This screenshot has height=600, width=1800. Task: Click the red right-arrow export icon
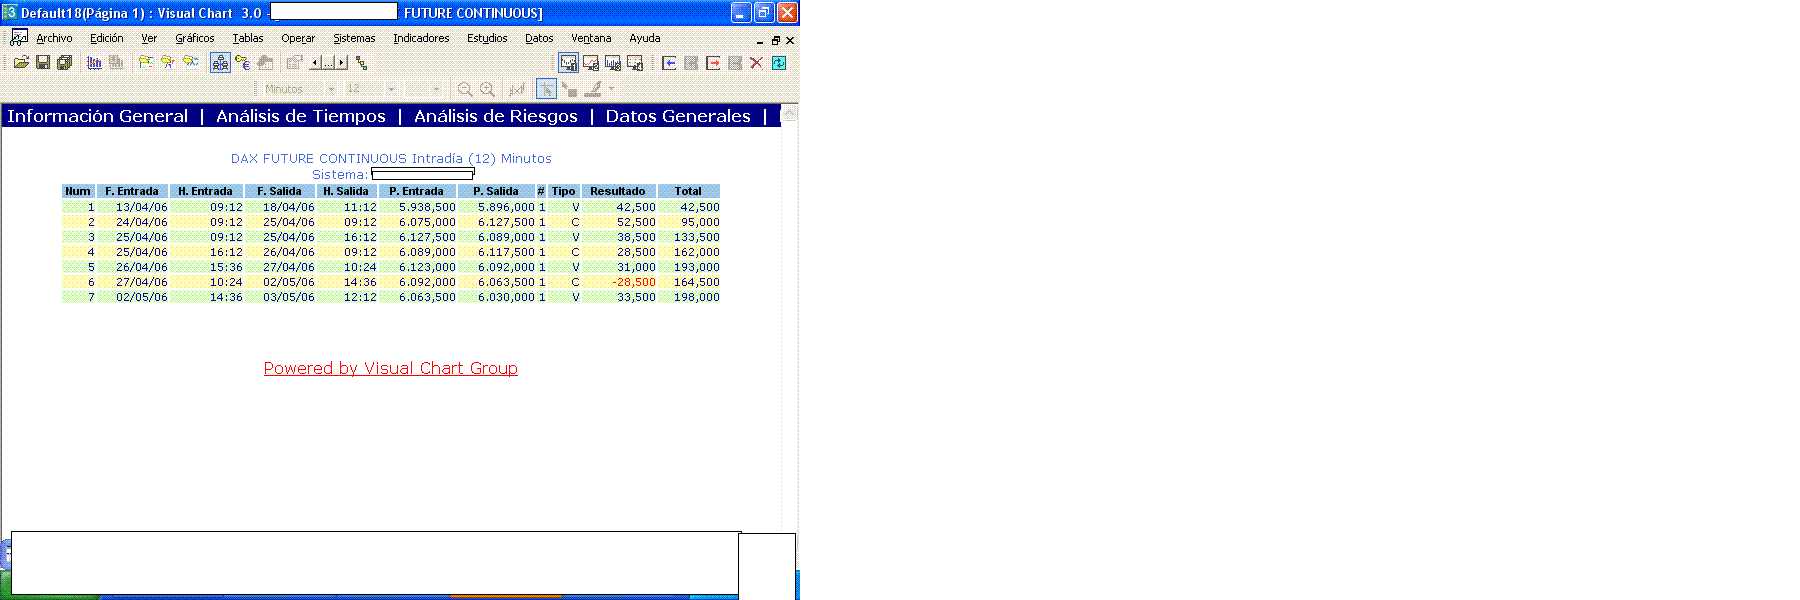tap(713, 63)
